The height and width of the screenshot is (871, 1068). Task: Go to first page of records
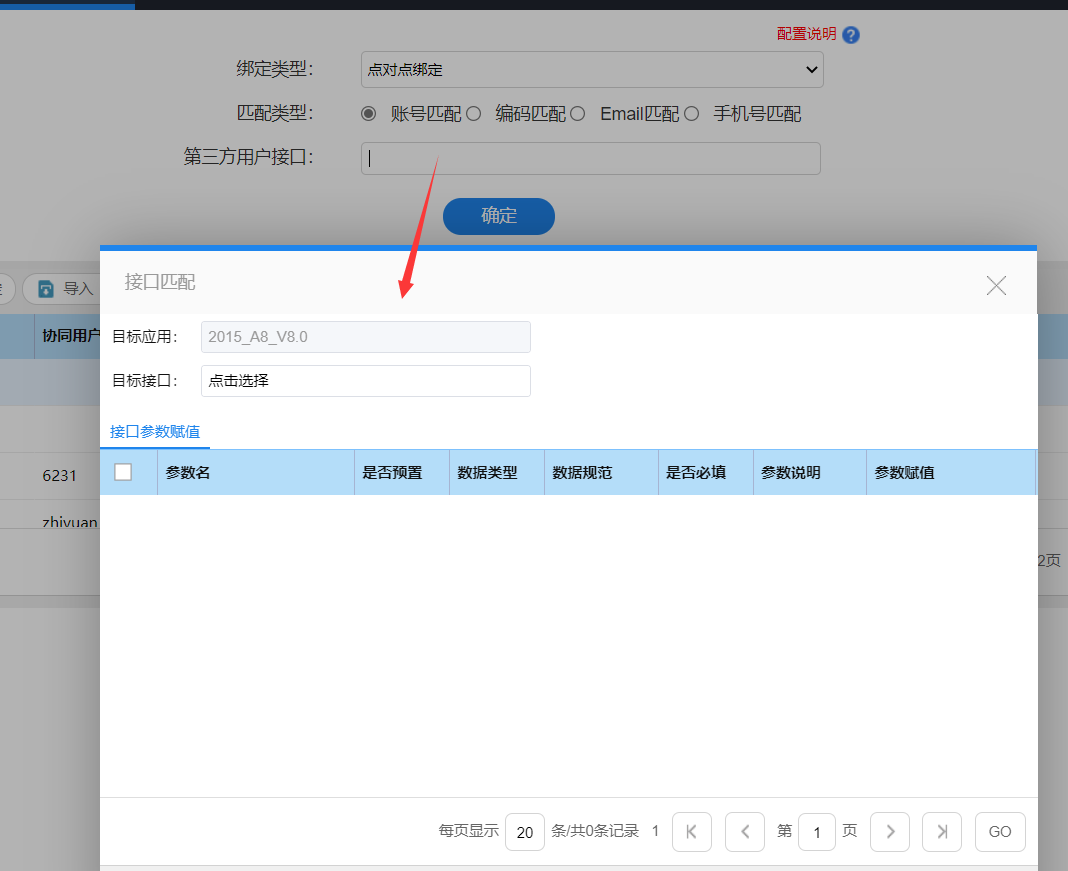[692, 831]
